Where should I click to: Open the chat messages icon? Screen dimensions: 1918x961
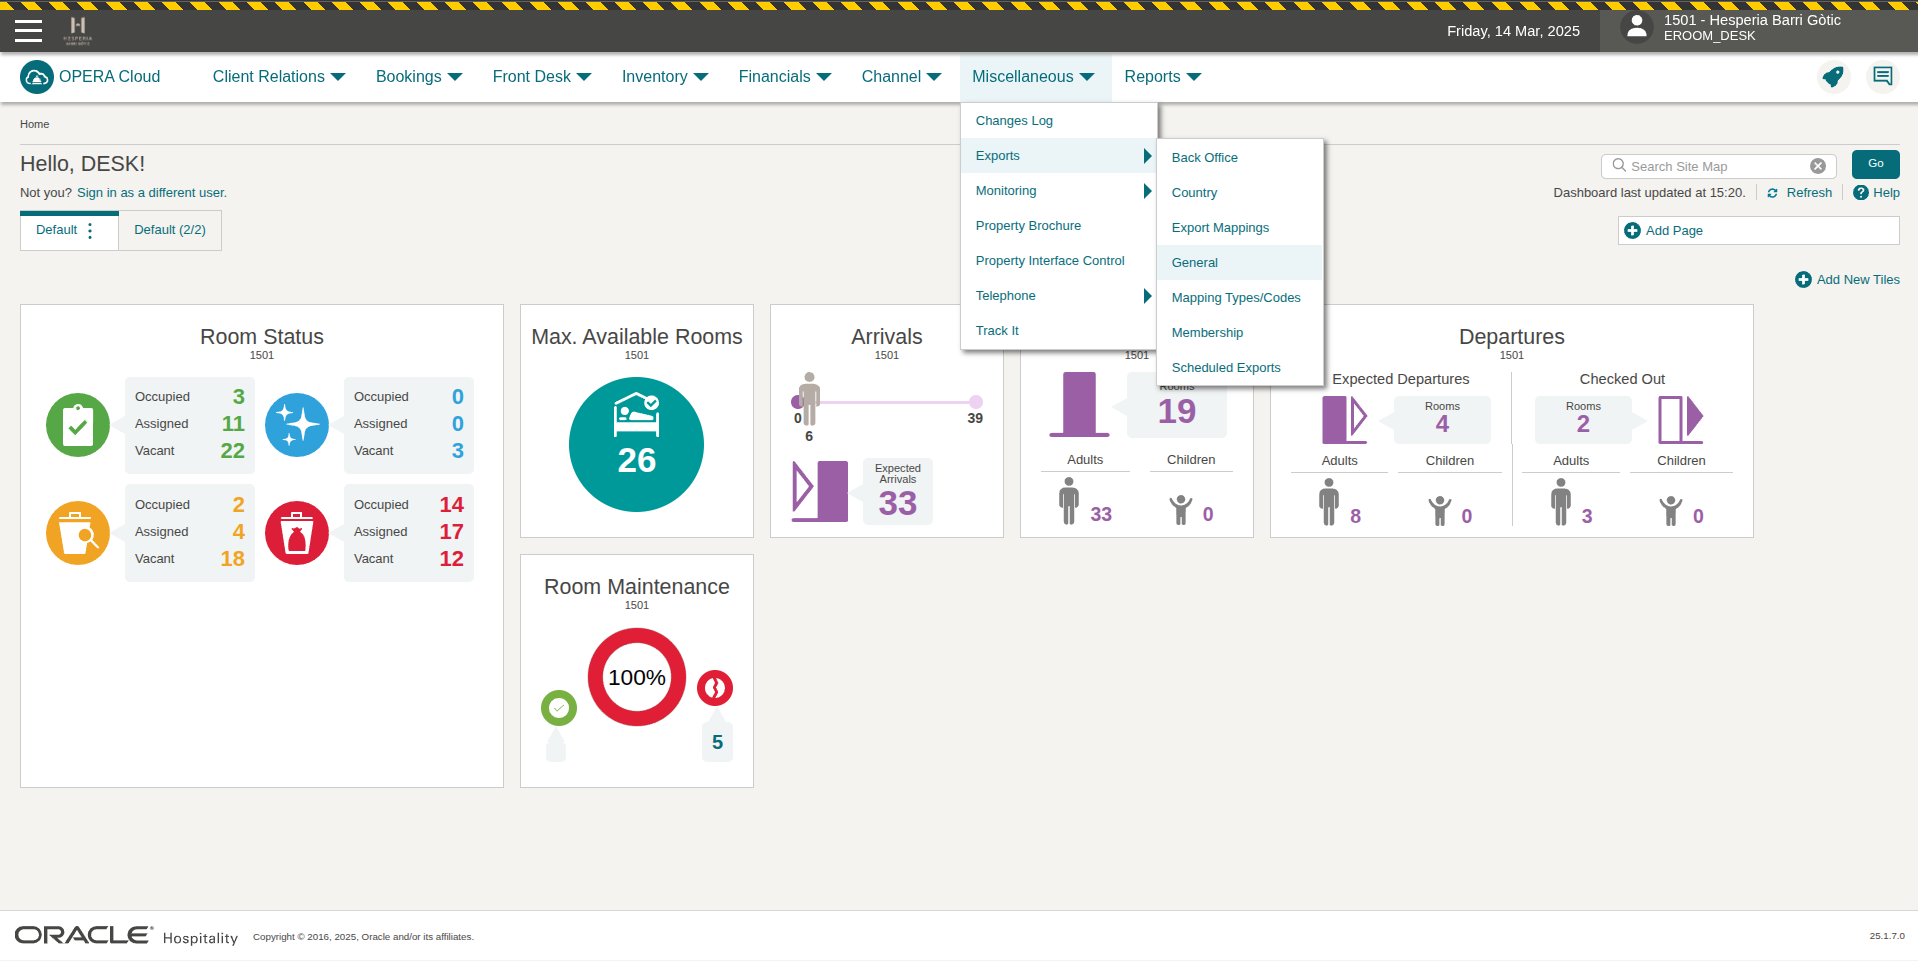[1882, 77]
